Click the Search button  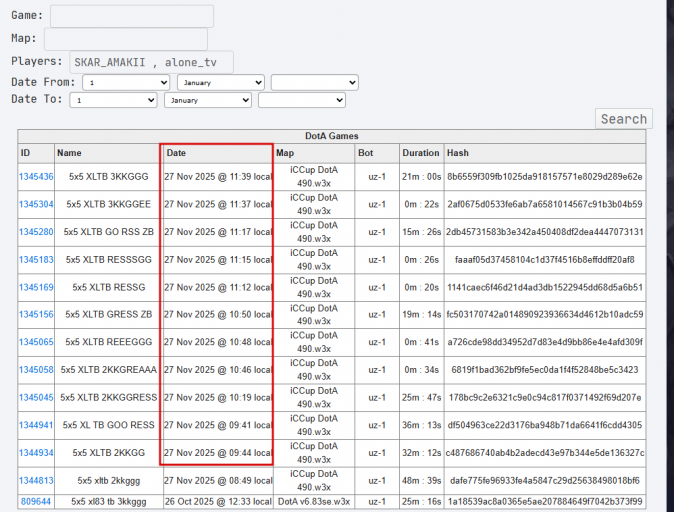[x=624, y=119]
